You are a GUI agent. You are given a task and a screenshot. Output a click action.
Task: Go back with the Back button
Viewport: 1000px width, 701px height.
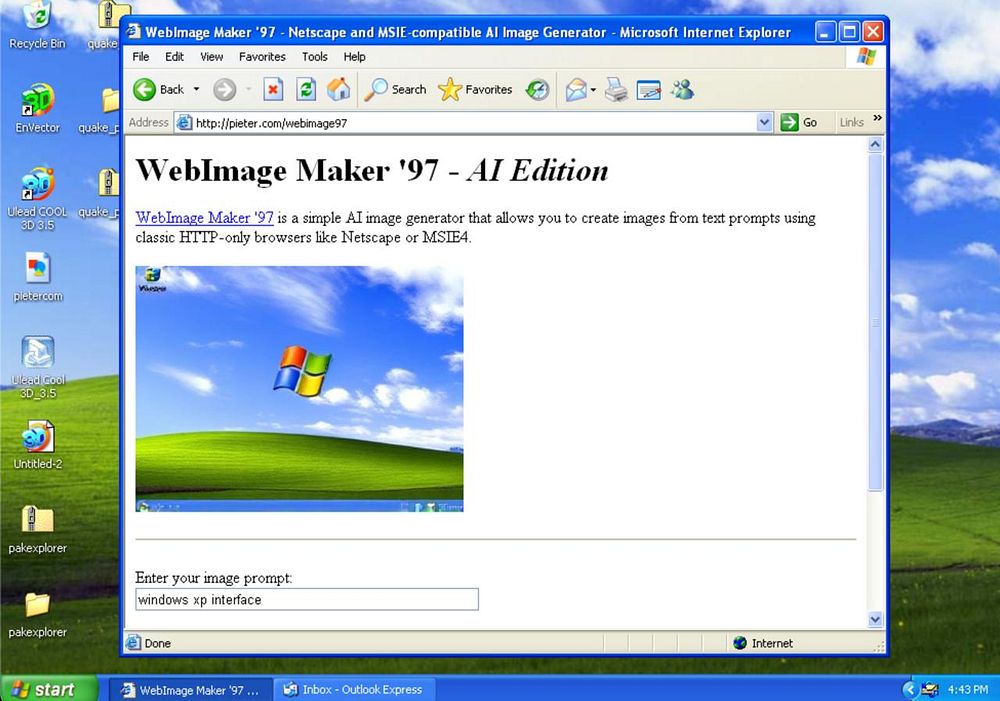pyautogui.click(x=158, y=89)
